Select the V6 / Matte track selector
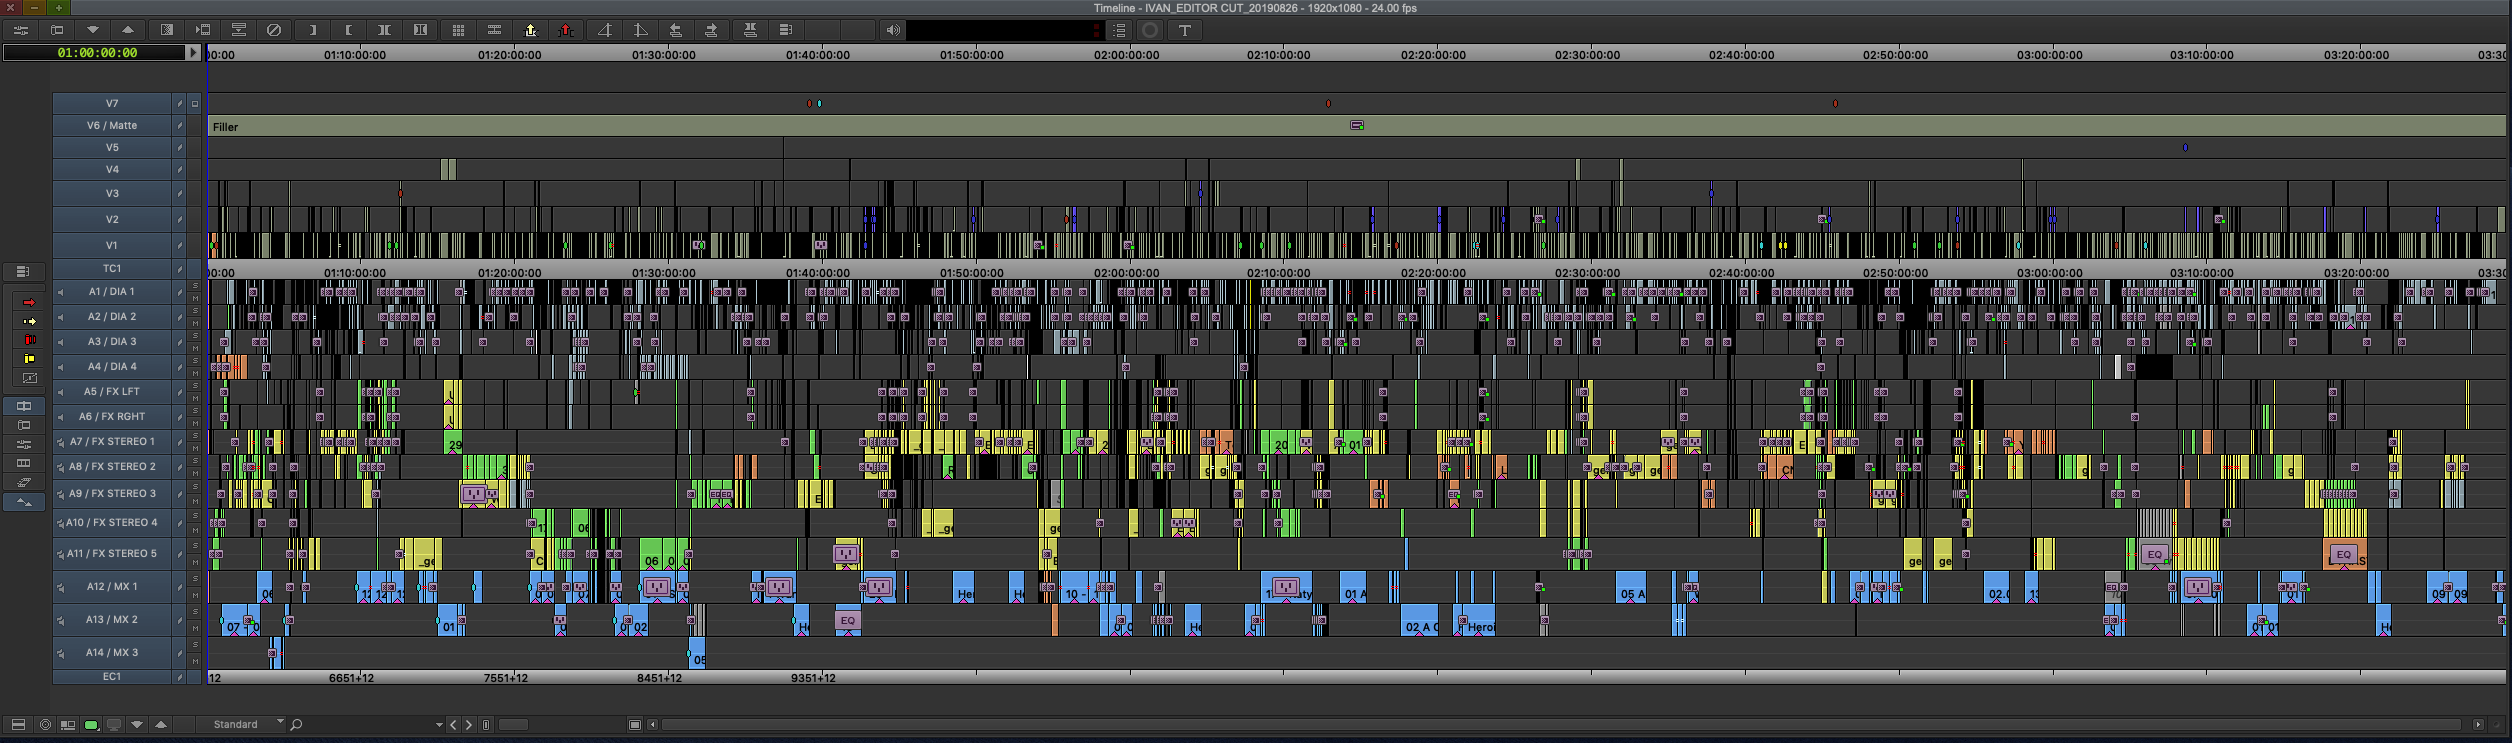This screenshot has height=743, width=2512. (x=112, y=125)
